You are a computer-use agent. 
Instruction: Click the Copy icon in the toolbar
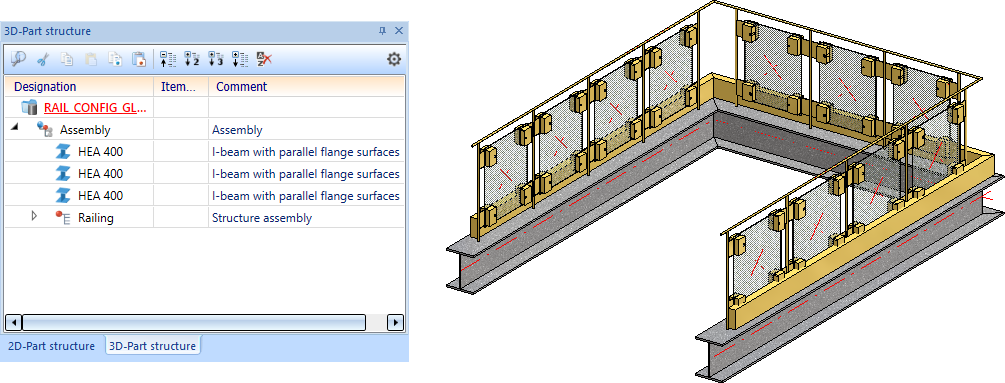67,60
